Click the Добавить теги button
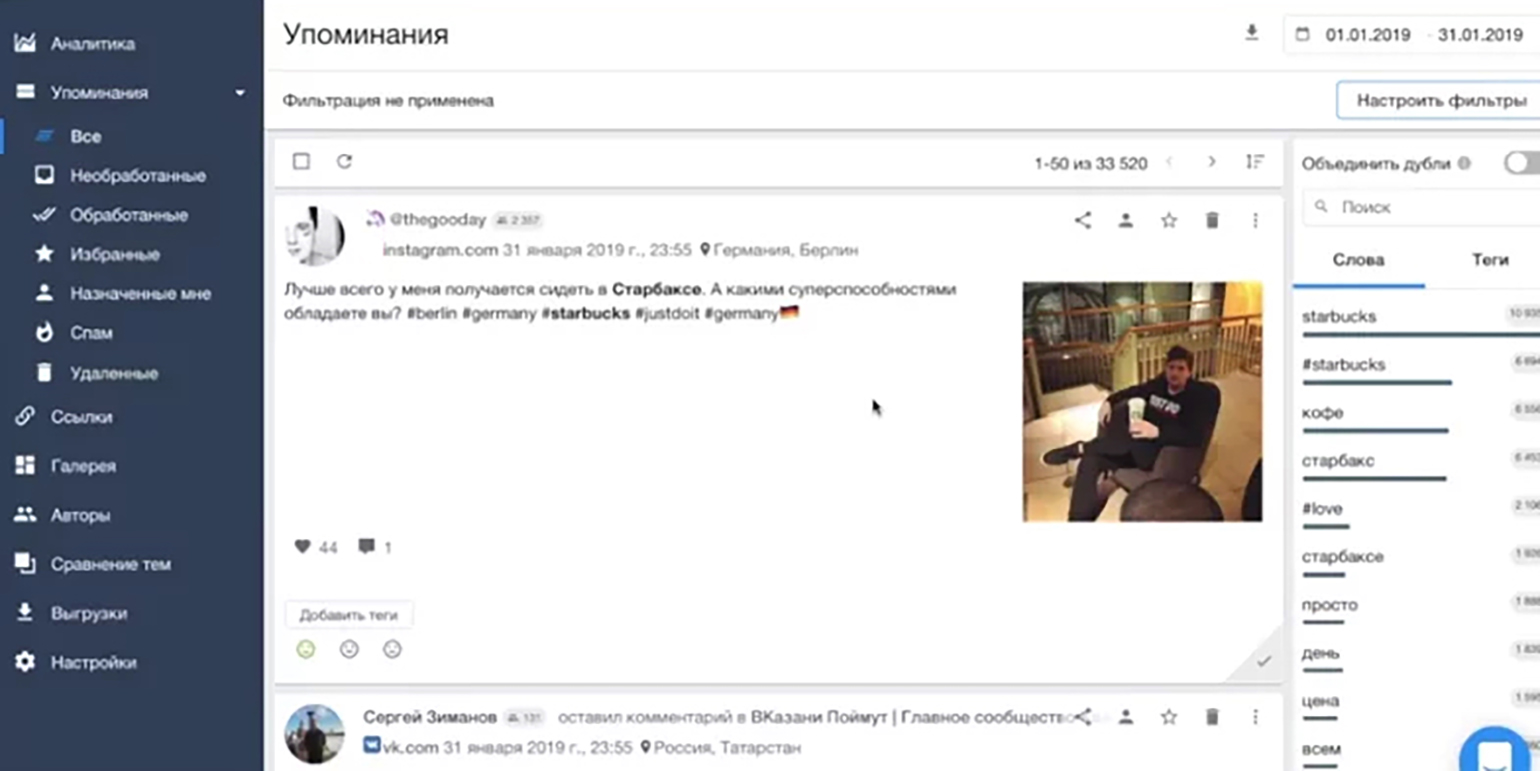This screenshot has width=1540, height=771. click(x=348, y=615)
